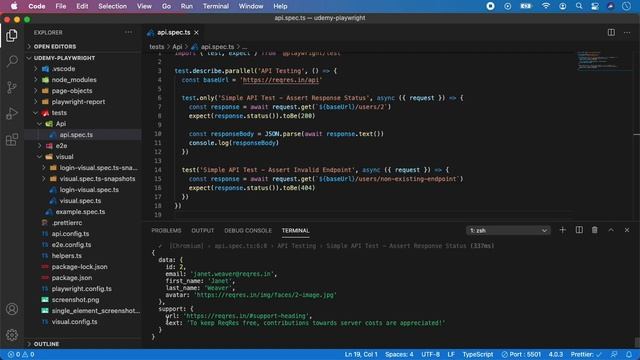Open the File menu
This screenshot has width=640, height=360.
pos(61,6)
